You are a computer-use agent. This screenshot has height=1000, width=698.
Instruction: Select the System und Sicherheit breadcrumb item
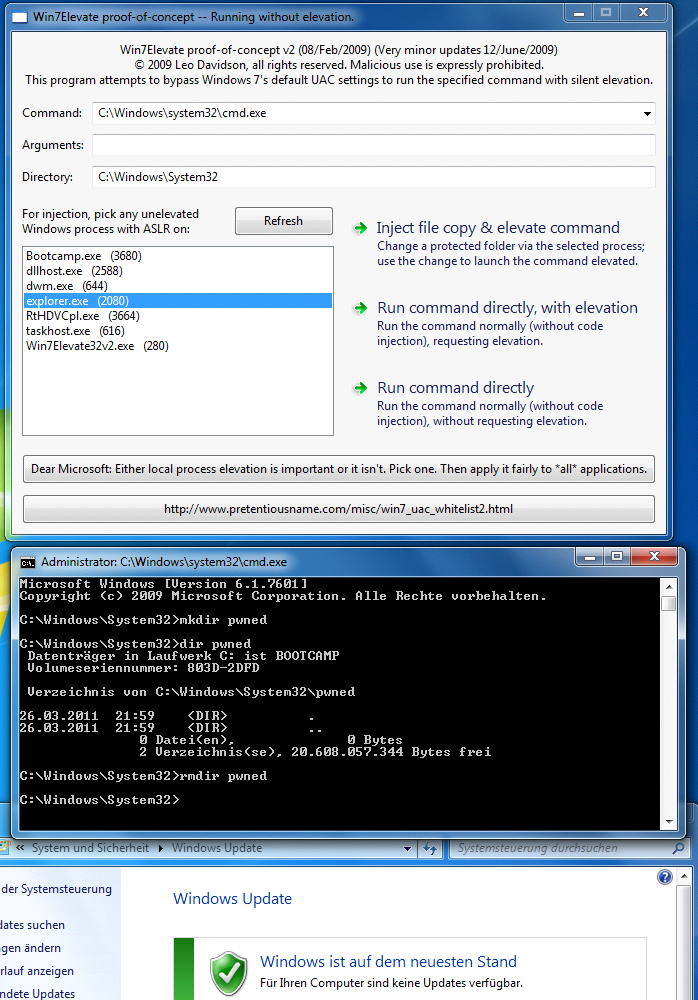(90, 848)
